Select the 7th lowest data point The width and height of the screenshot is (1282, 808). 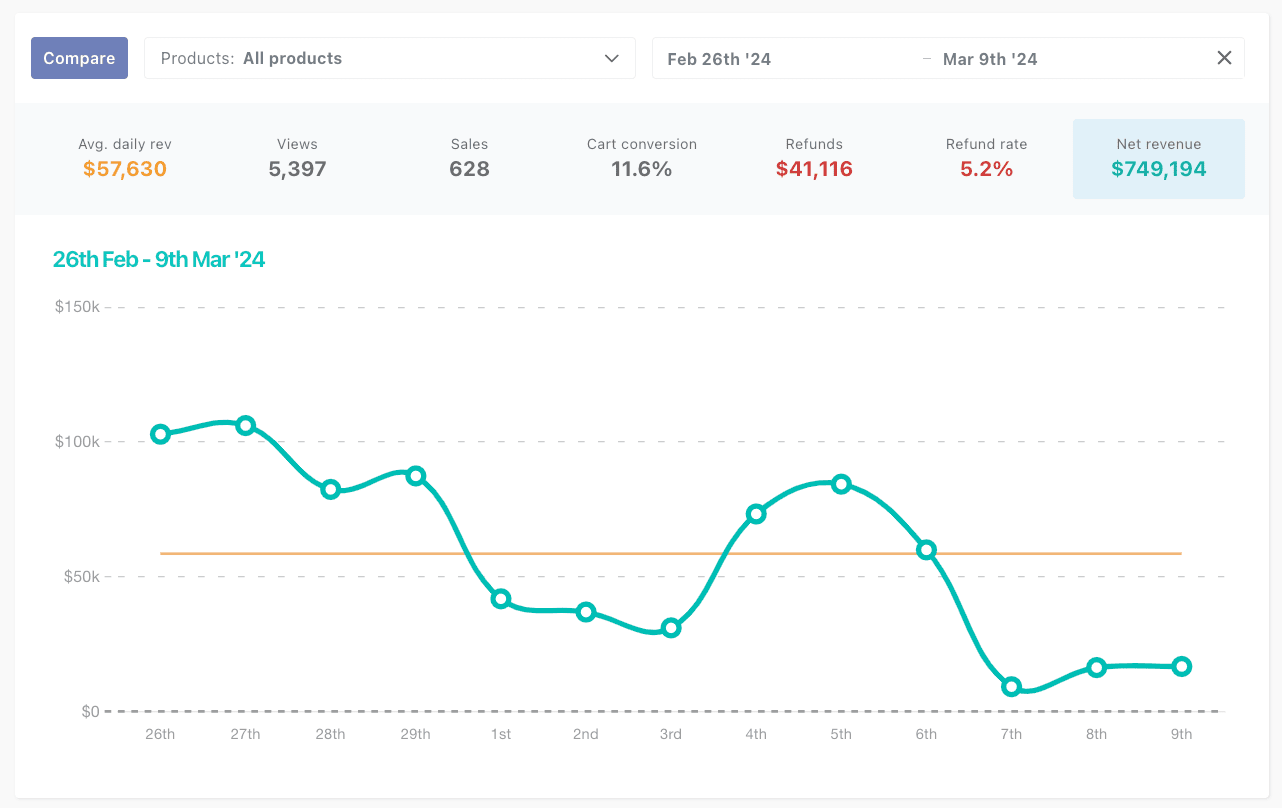click(1011, 687)
